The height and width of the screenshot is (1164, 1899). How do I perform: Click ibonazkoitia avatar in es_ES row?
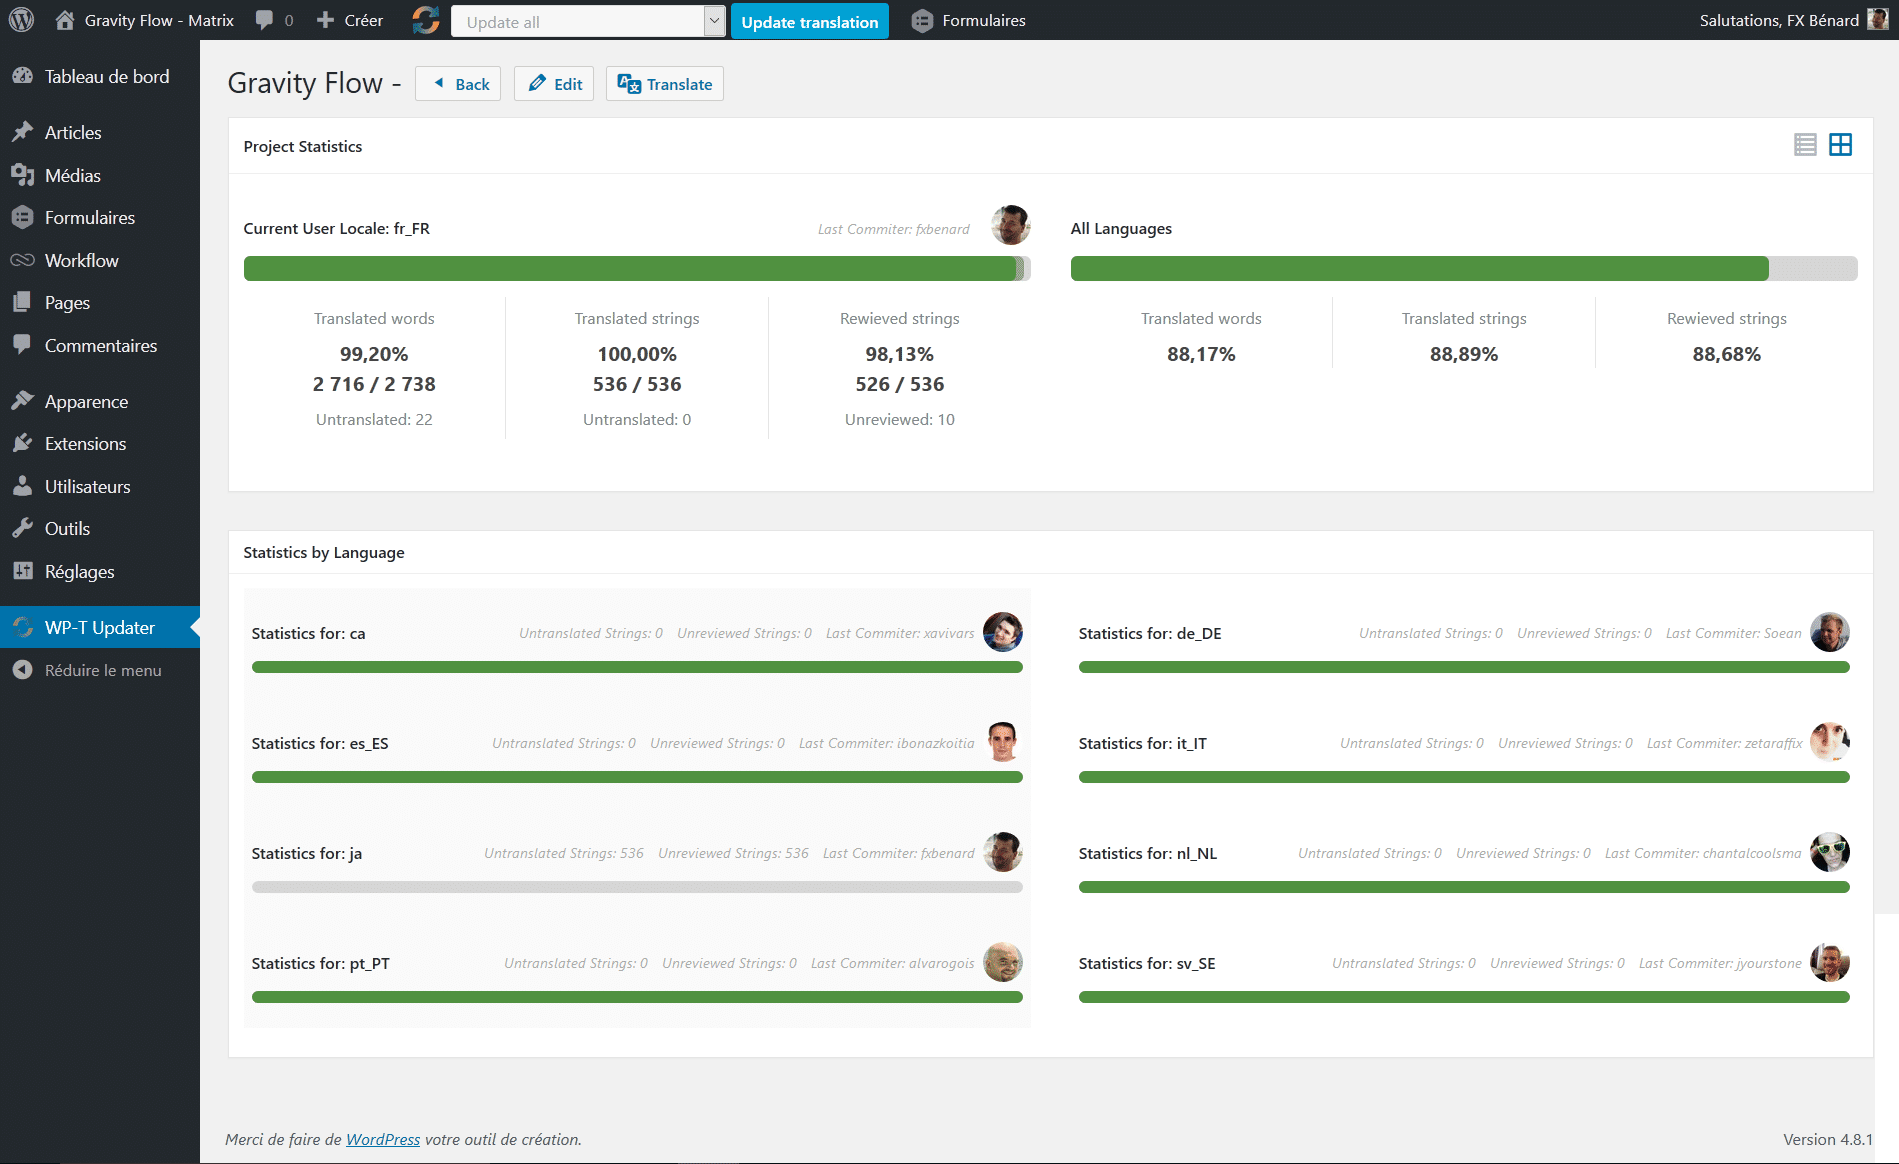[1003, 742]
